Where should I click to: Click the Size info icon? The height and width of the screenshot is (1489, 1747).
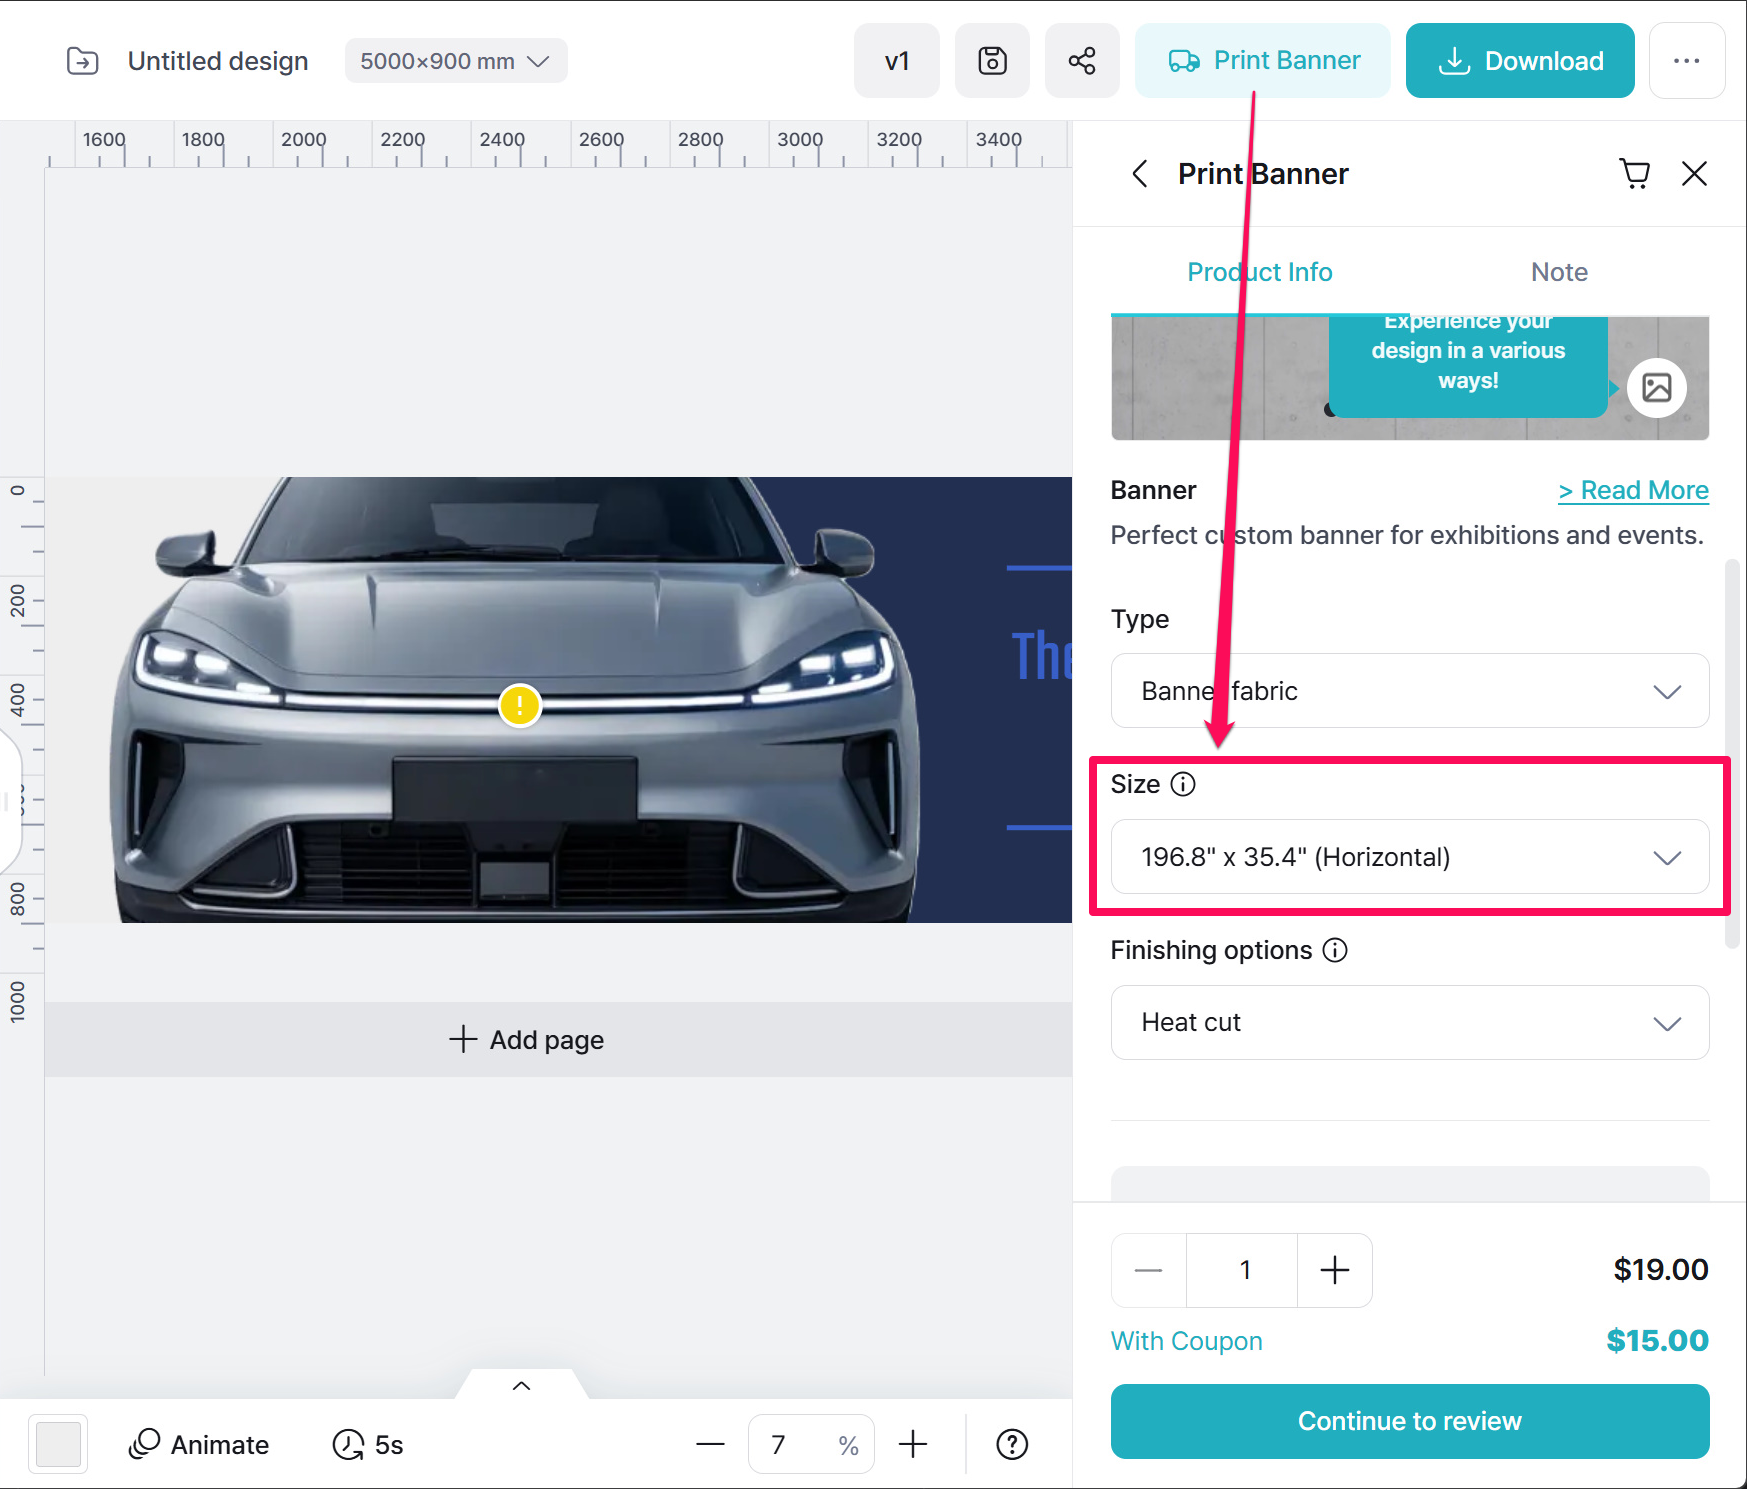click(x=1183, y=784)
